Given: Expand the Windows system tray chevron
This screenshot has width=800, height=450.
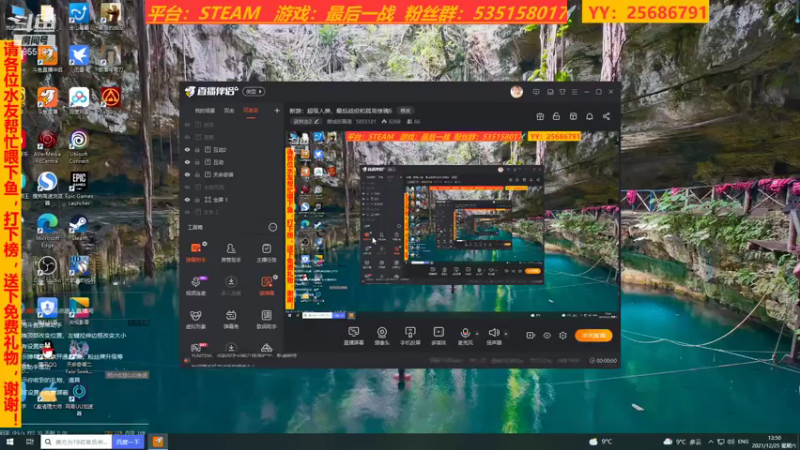Looking at the screenshot, I should click(x=710, y=441).
